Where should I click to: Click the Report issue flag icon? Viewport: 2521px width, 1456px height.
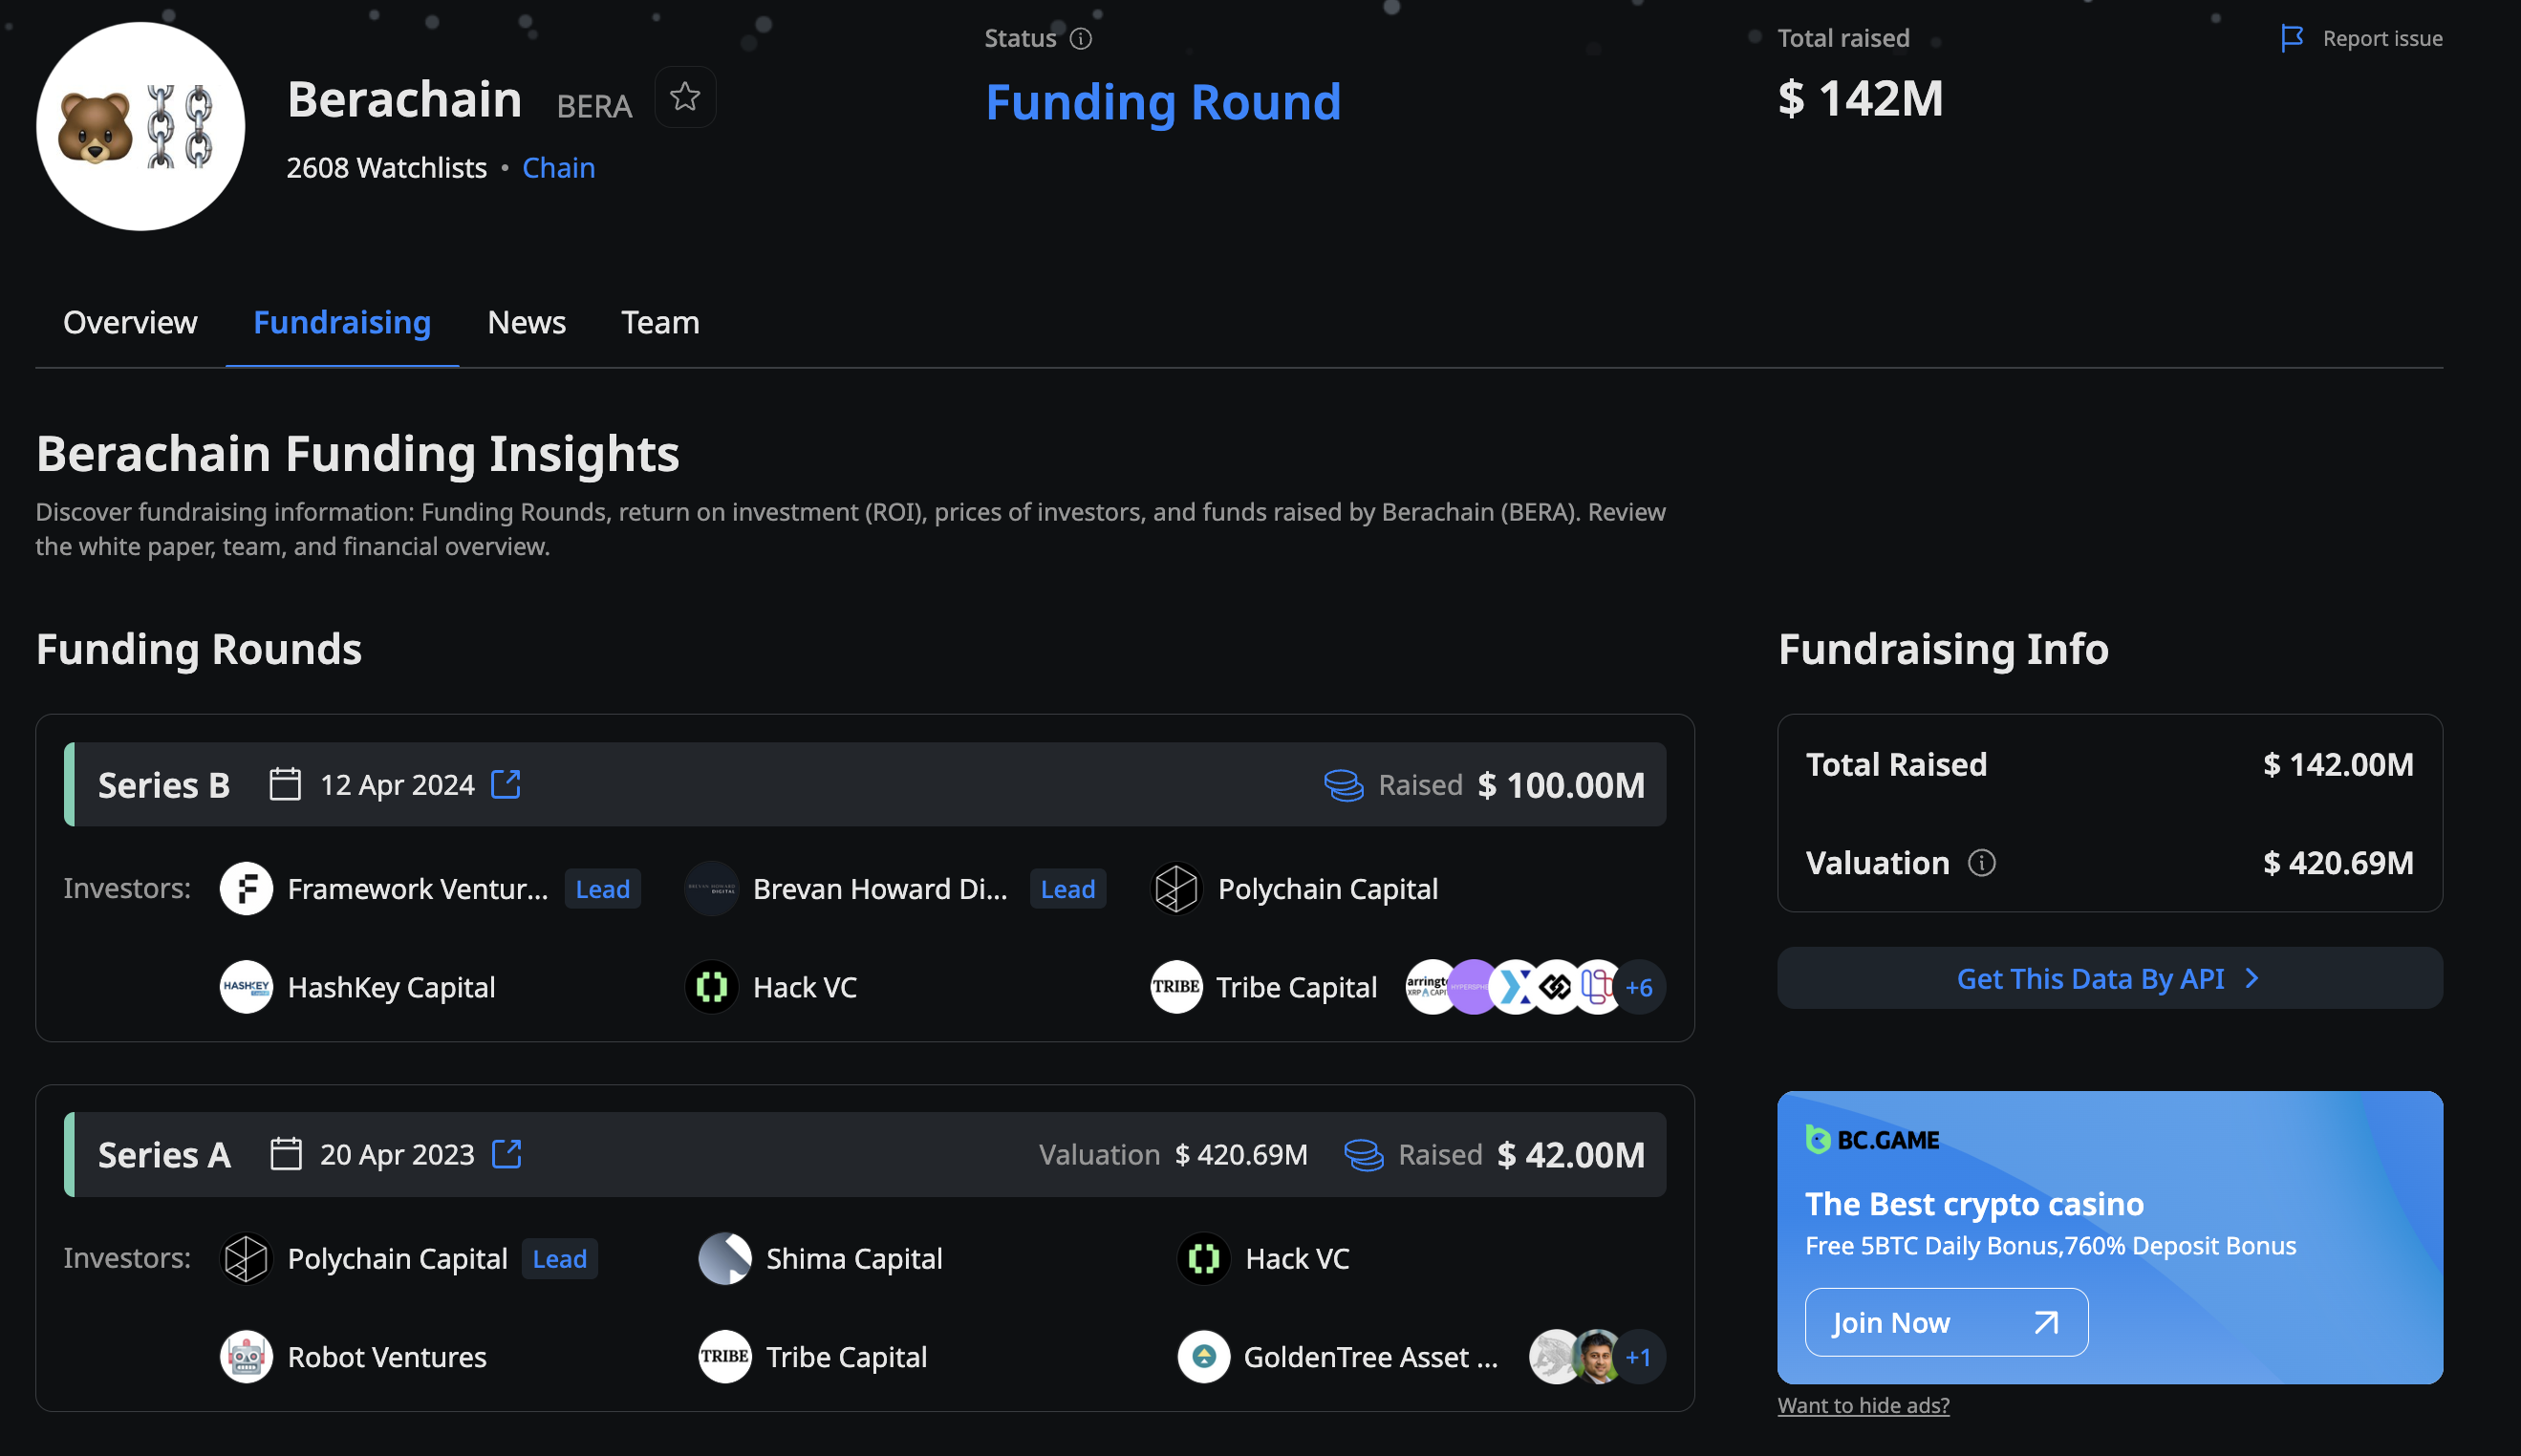[2292, 38]
